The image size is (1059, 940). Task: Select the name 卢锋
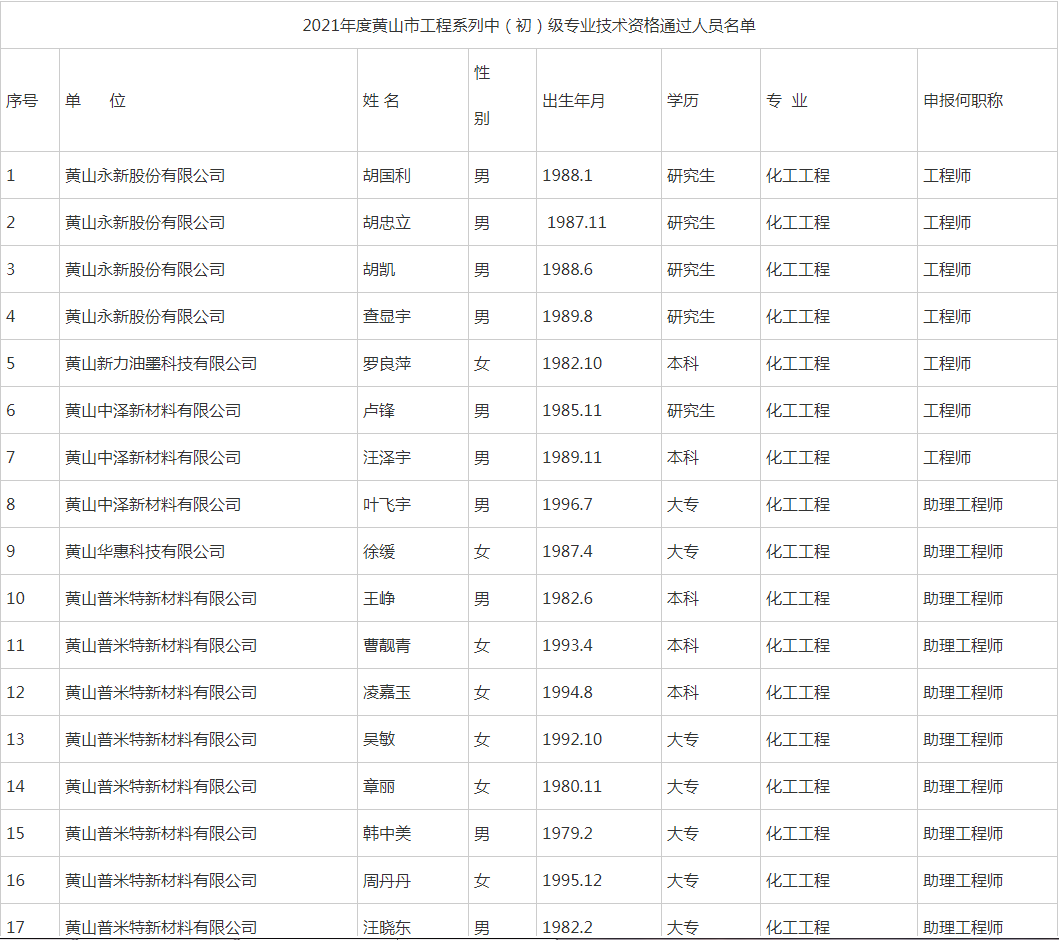[379, 411]
